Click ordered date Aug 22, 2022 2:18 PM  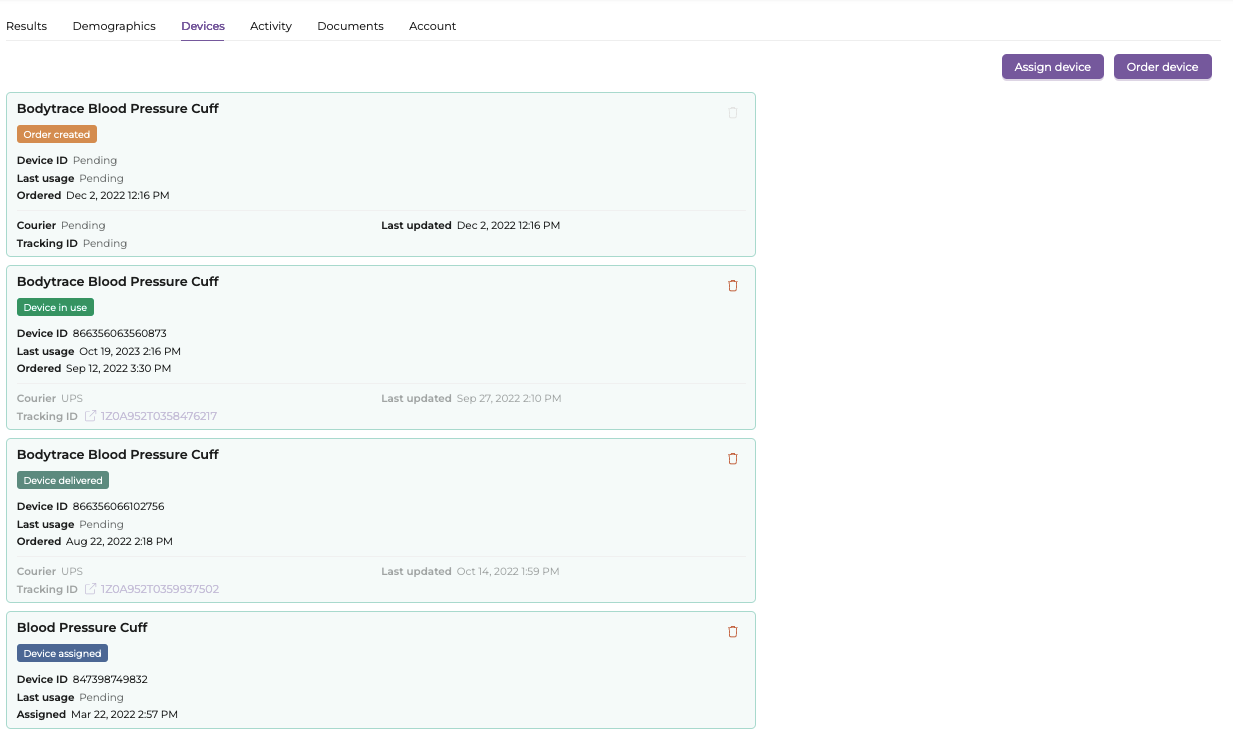(x=119, y=541)
